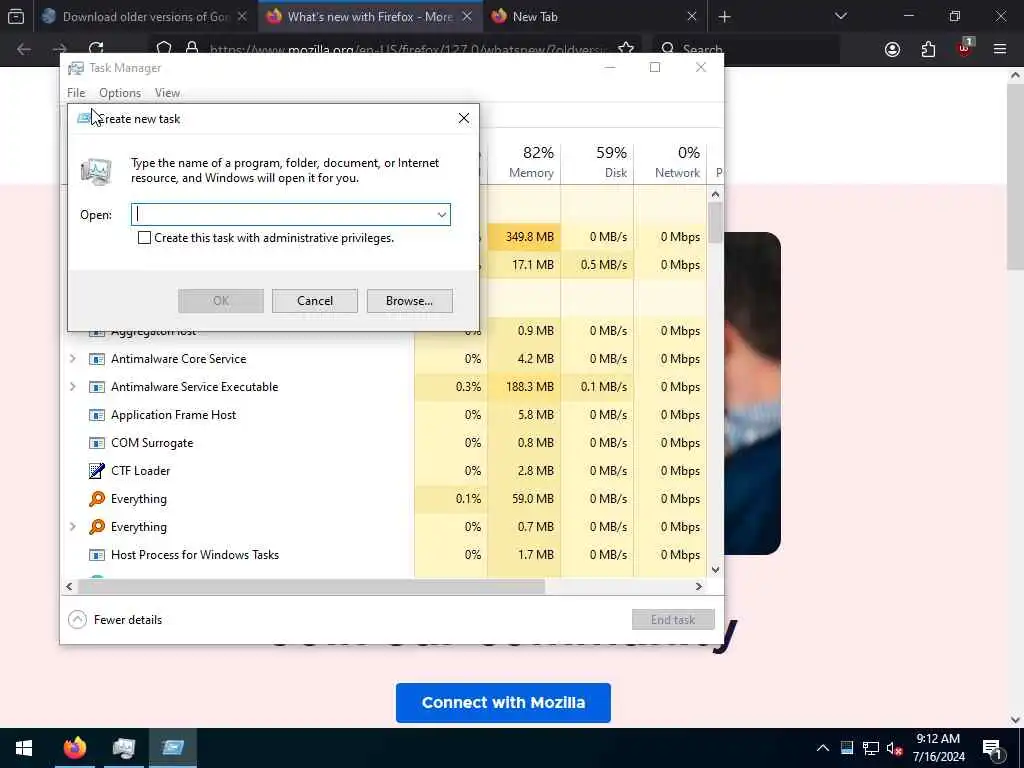Click the 349.8 MB memory cell
Viewport: 1024px width, 768px height.
524,236
